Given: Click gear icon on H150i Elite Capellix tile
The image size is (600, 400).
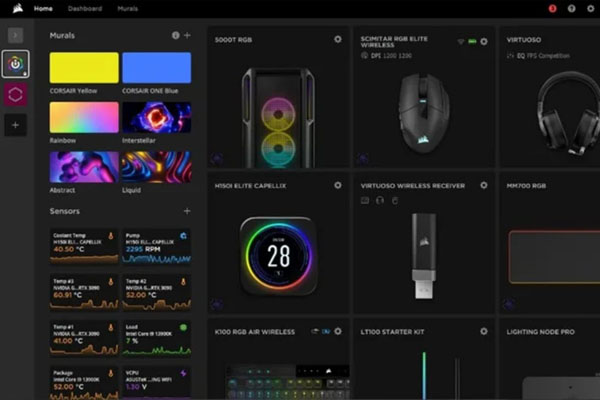Looking at the screenshot, I should (337, 186).
